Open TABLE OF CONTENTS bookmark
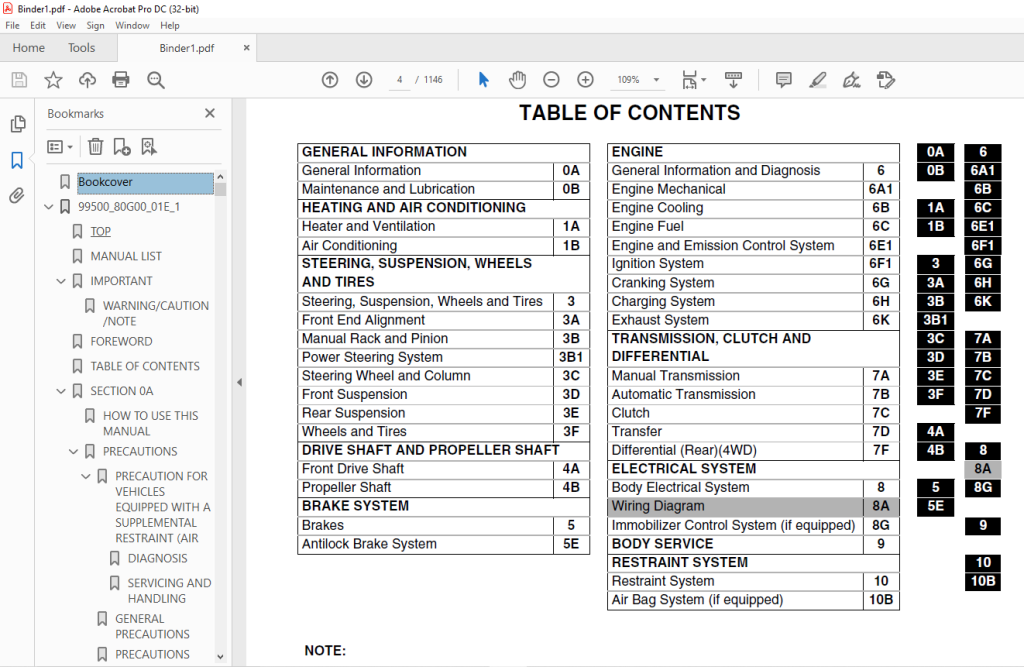 tap(145, 366)
